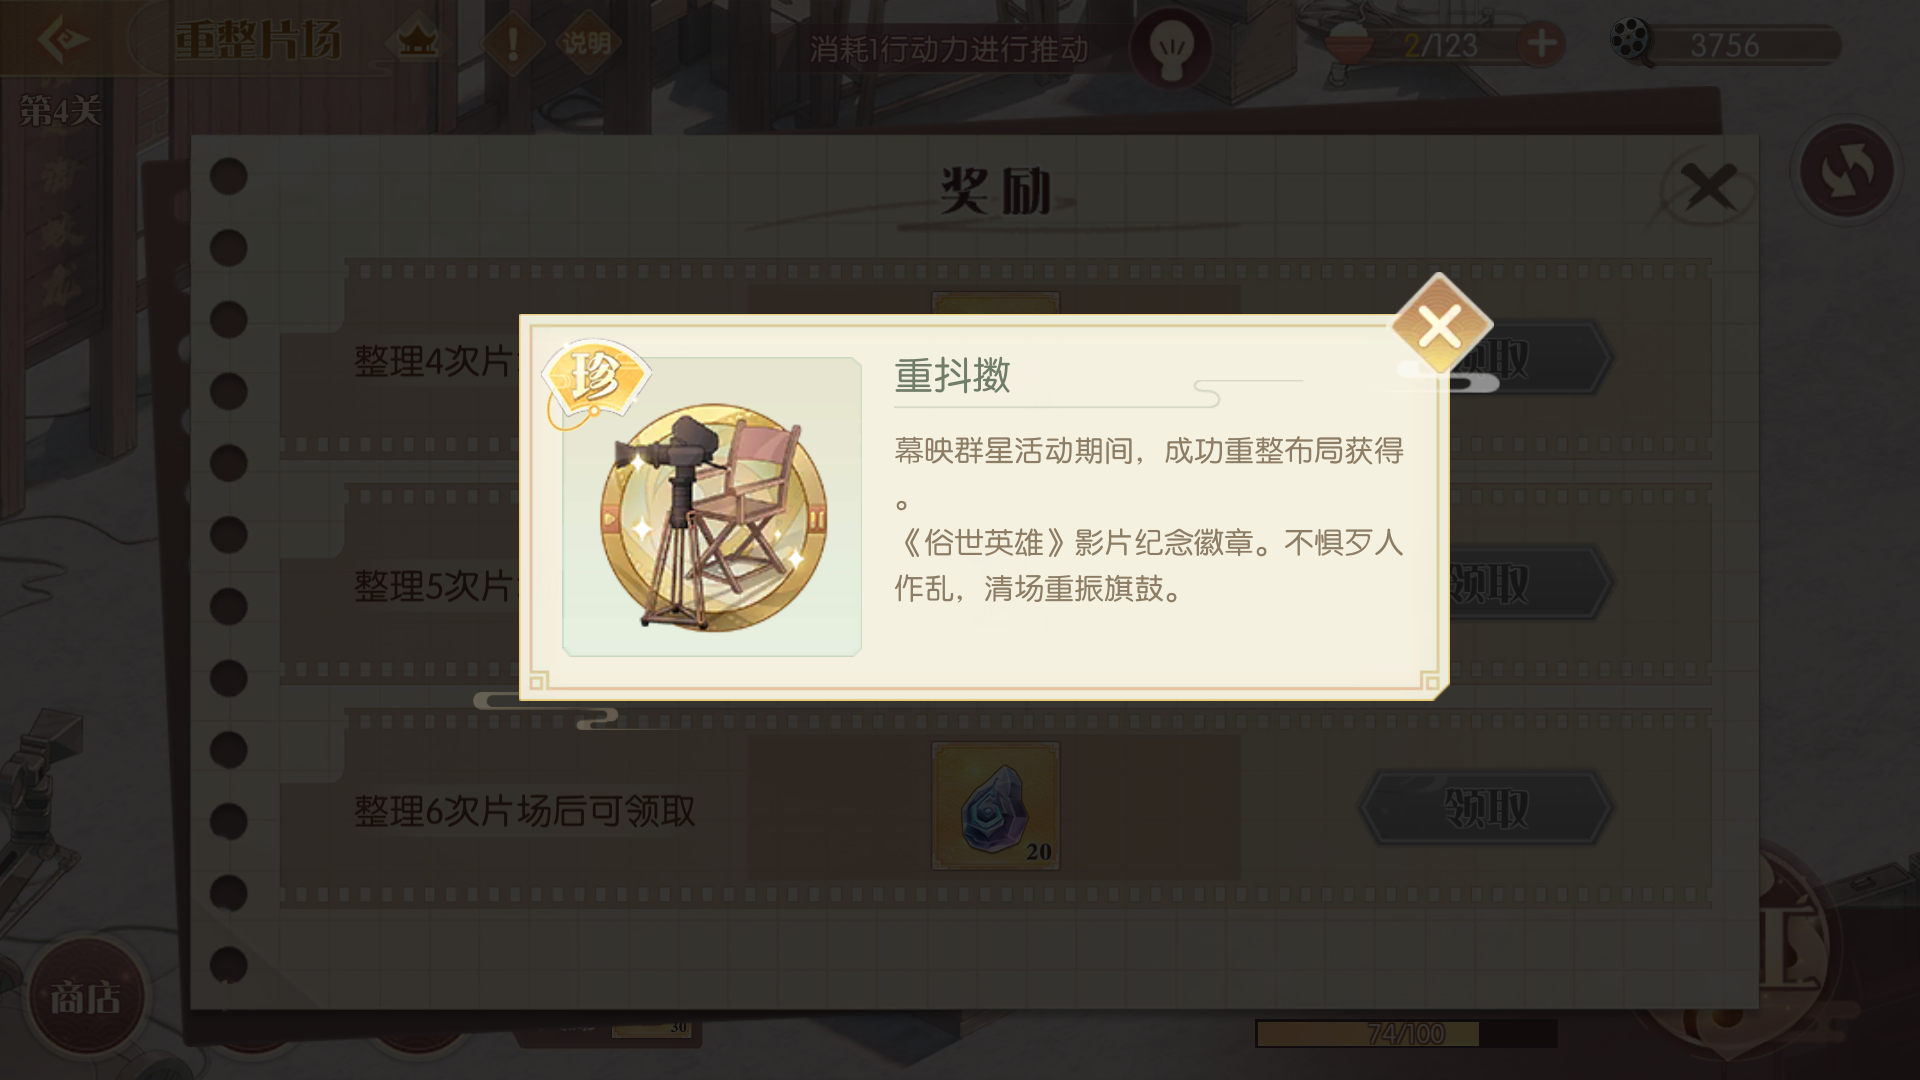Tap the 重整片场 title label
1920x1080 pixels.
pos(258,42)
